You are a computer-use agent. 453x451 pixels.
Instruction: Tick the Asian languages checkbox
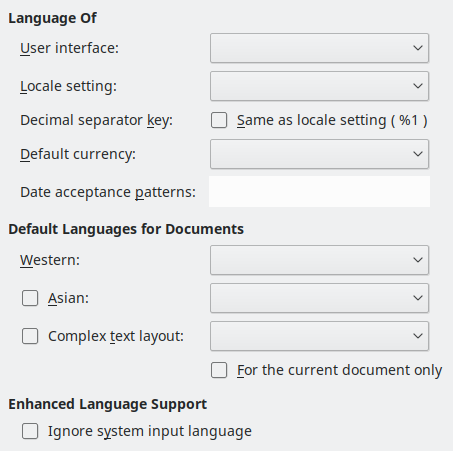pos(30,298)
